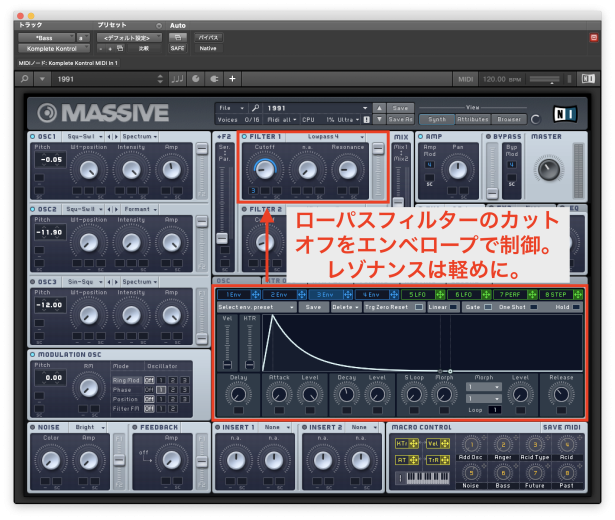Expand the Noise Bright type dropdown

(x=88, y=427)
